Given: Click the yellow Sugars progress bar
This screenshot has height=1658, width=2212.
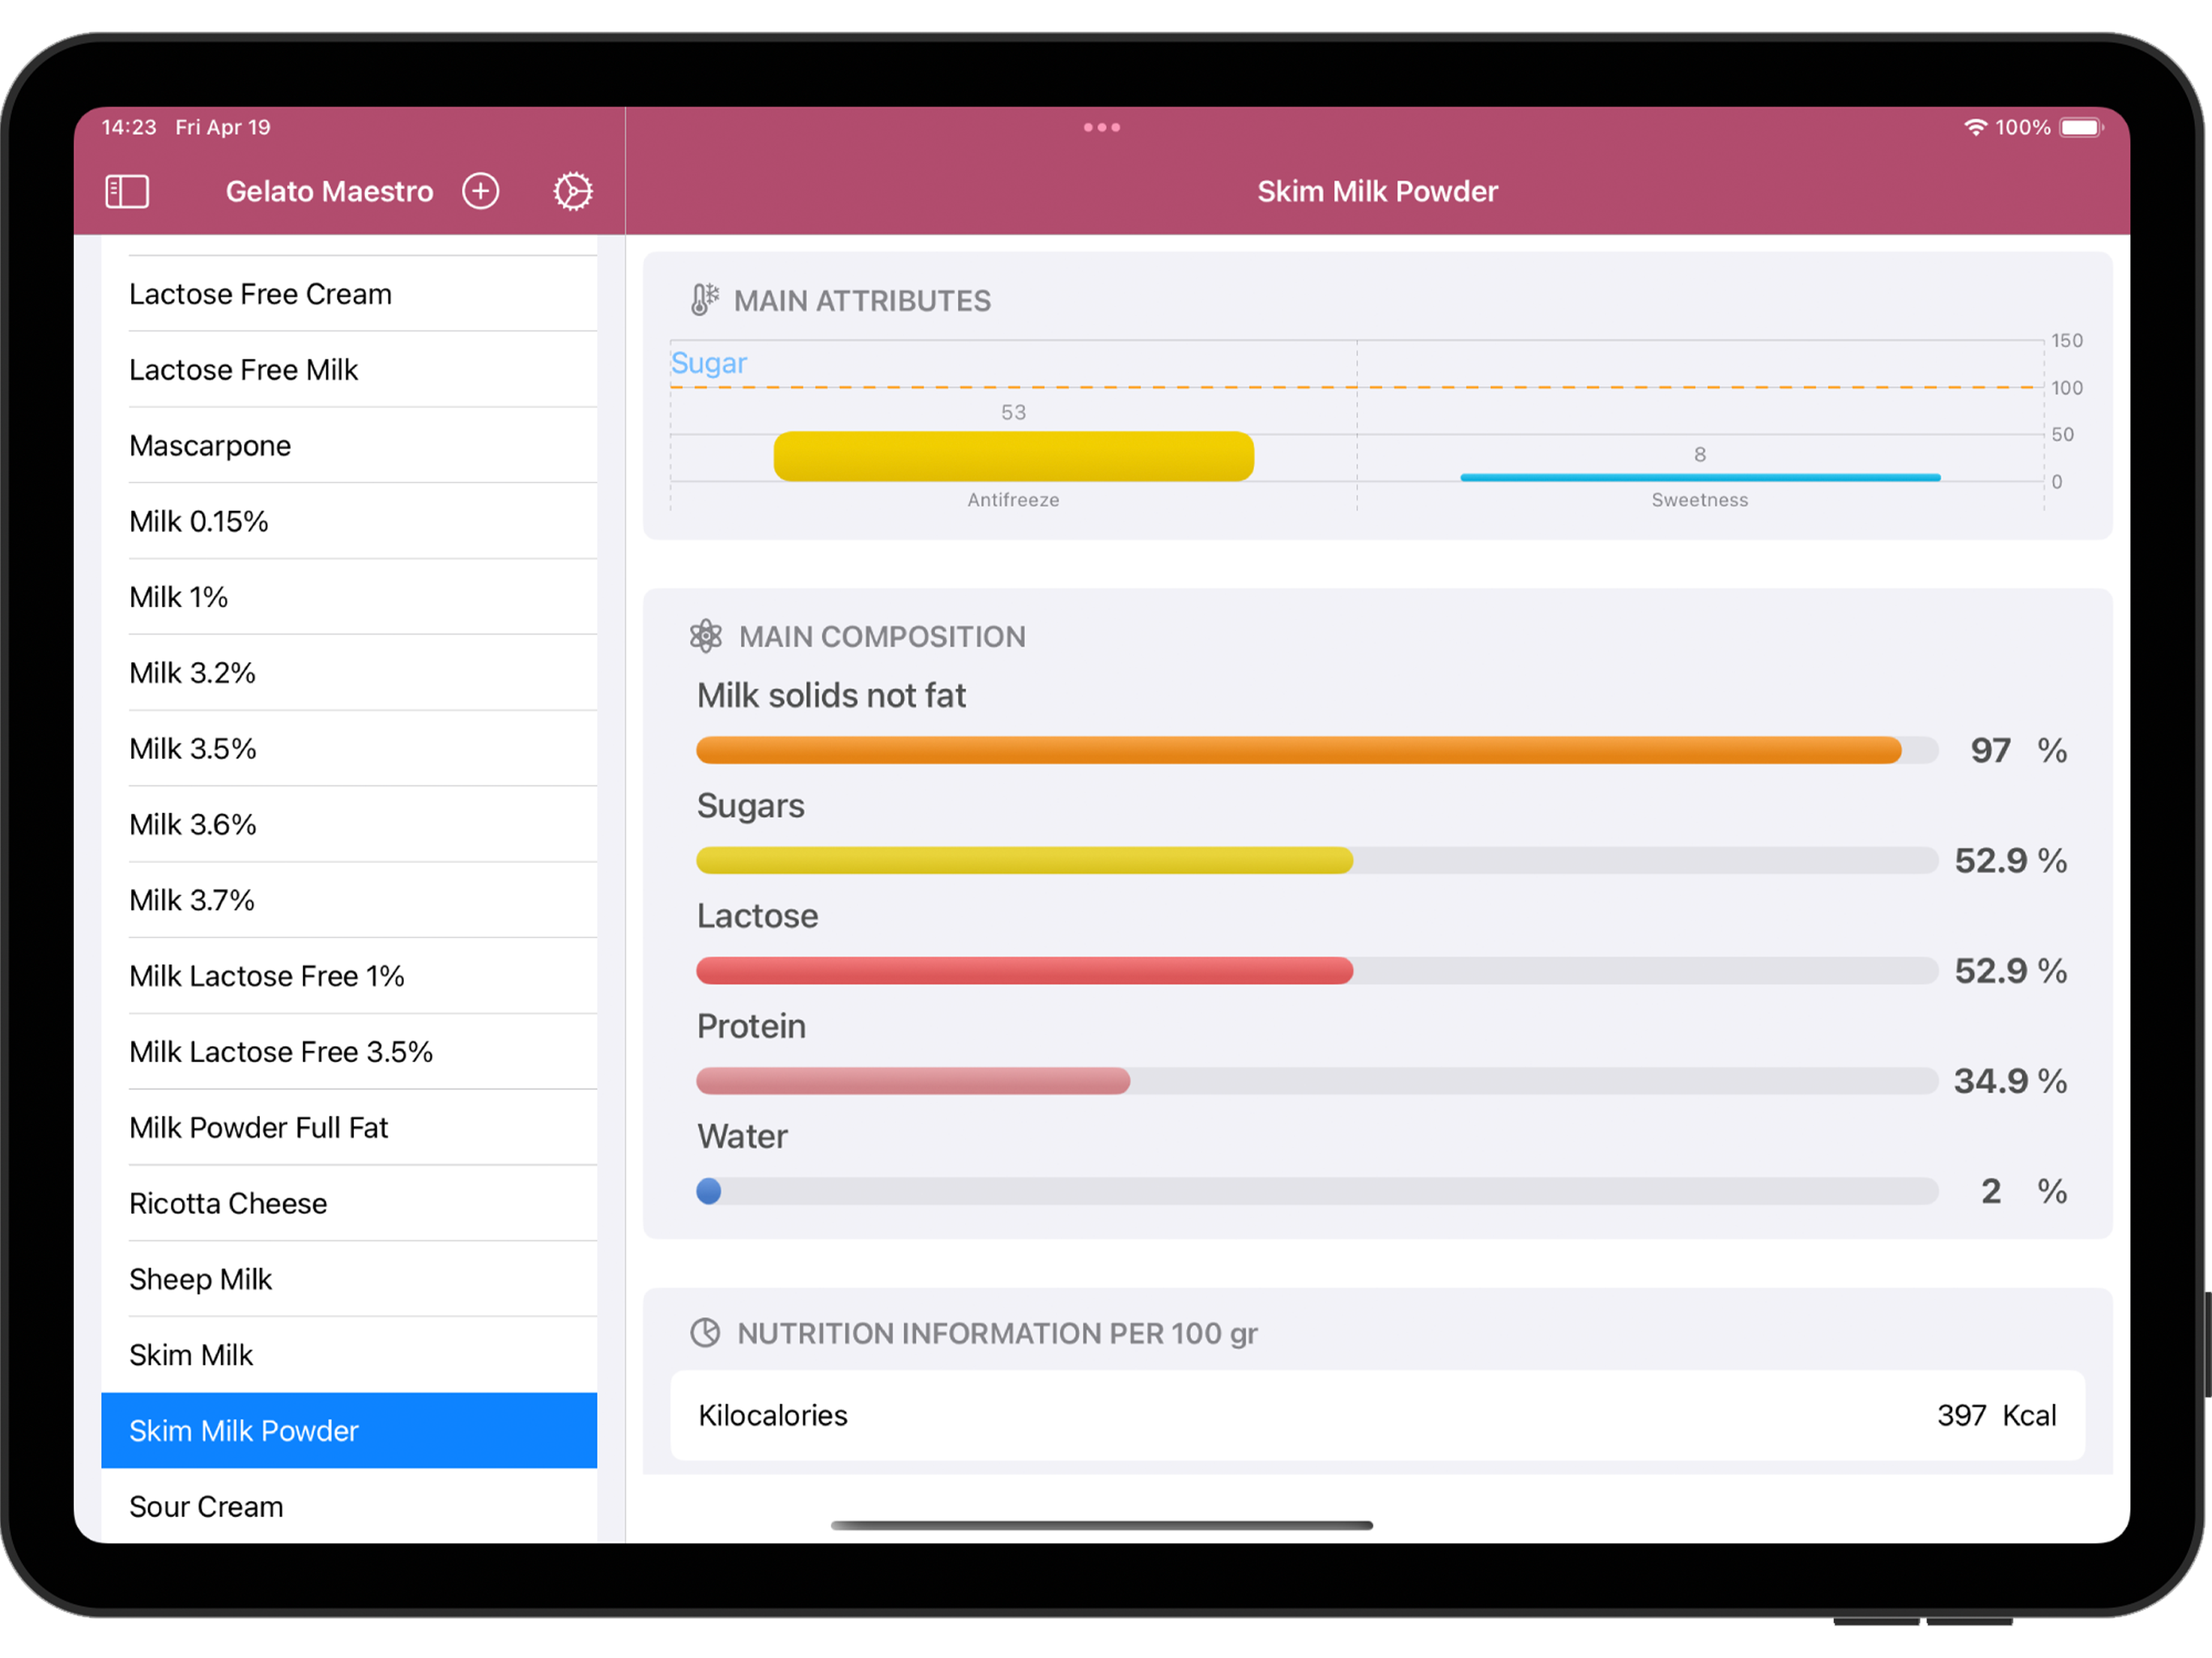Looking at the screenshot, I should (1317, 861).
